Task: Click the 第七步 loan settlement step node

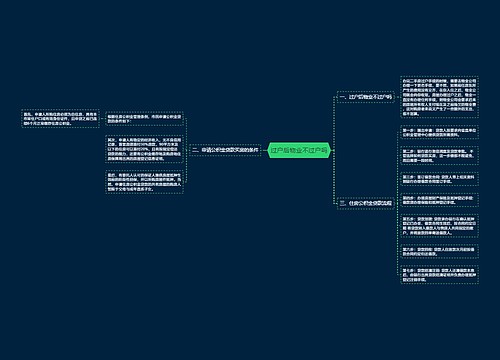Action: coord(439,275)
